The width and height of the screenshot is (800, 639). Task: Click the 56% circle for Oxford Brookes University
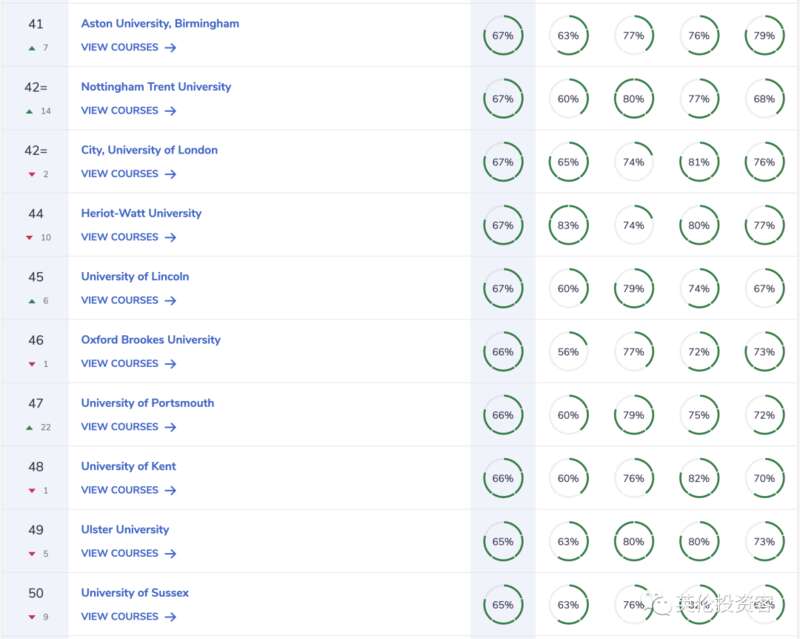click(568, 352)
